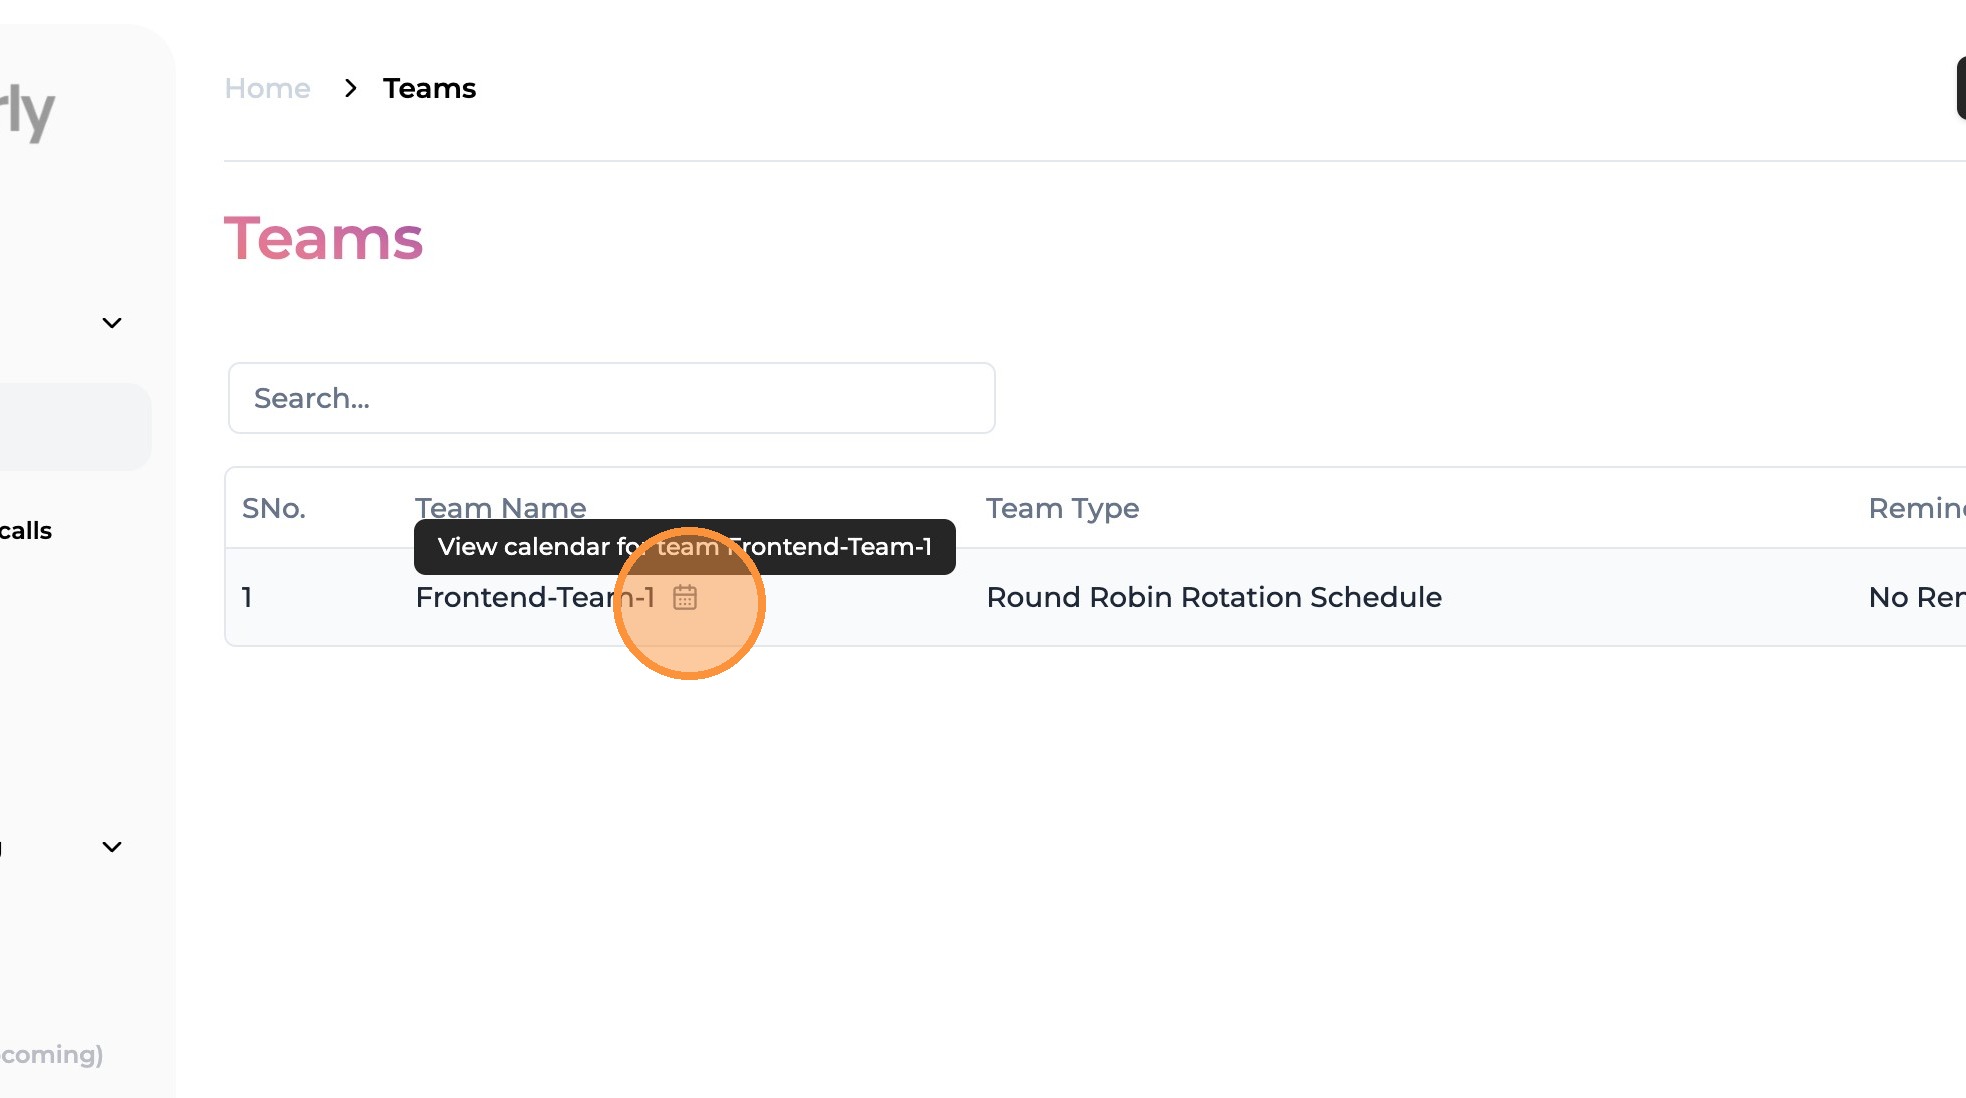
Task: Click the dark button at top right
Action: (x=1961, y=88)
